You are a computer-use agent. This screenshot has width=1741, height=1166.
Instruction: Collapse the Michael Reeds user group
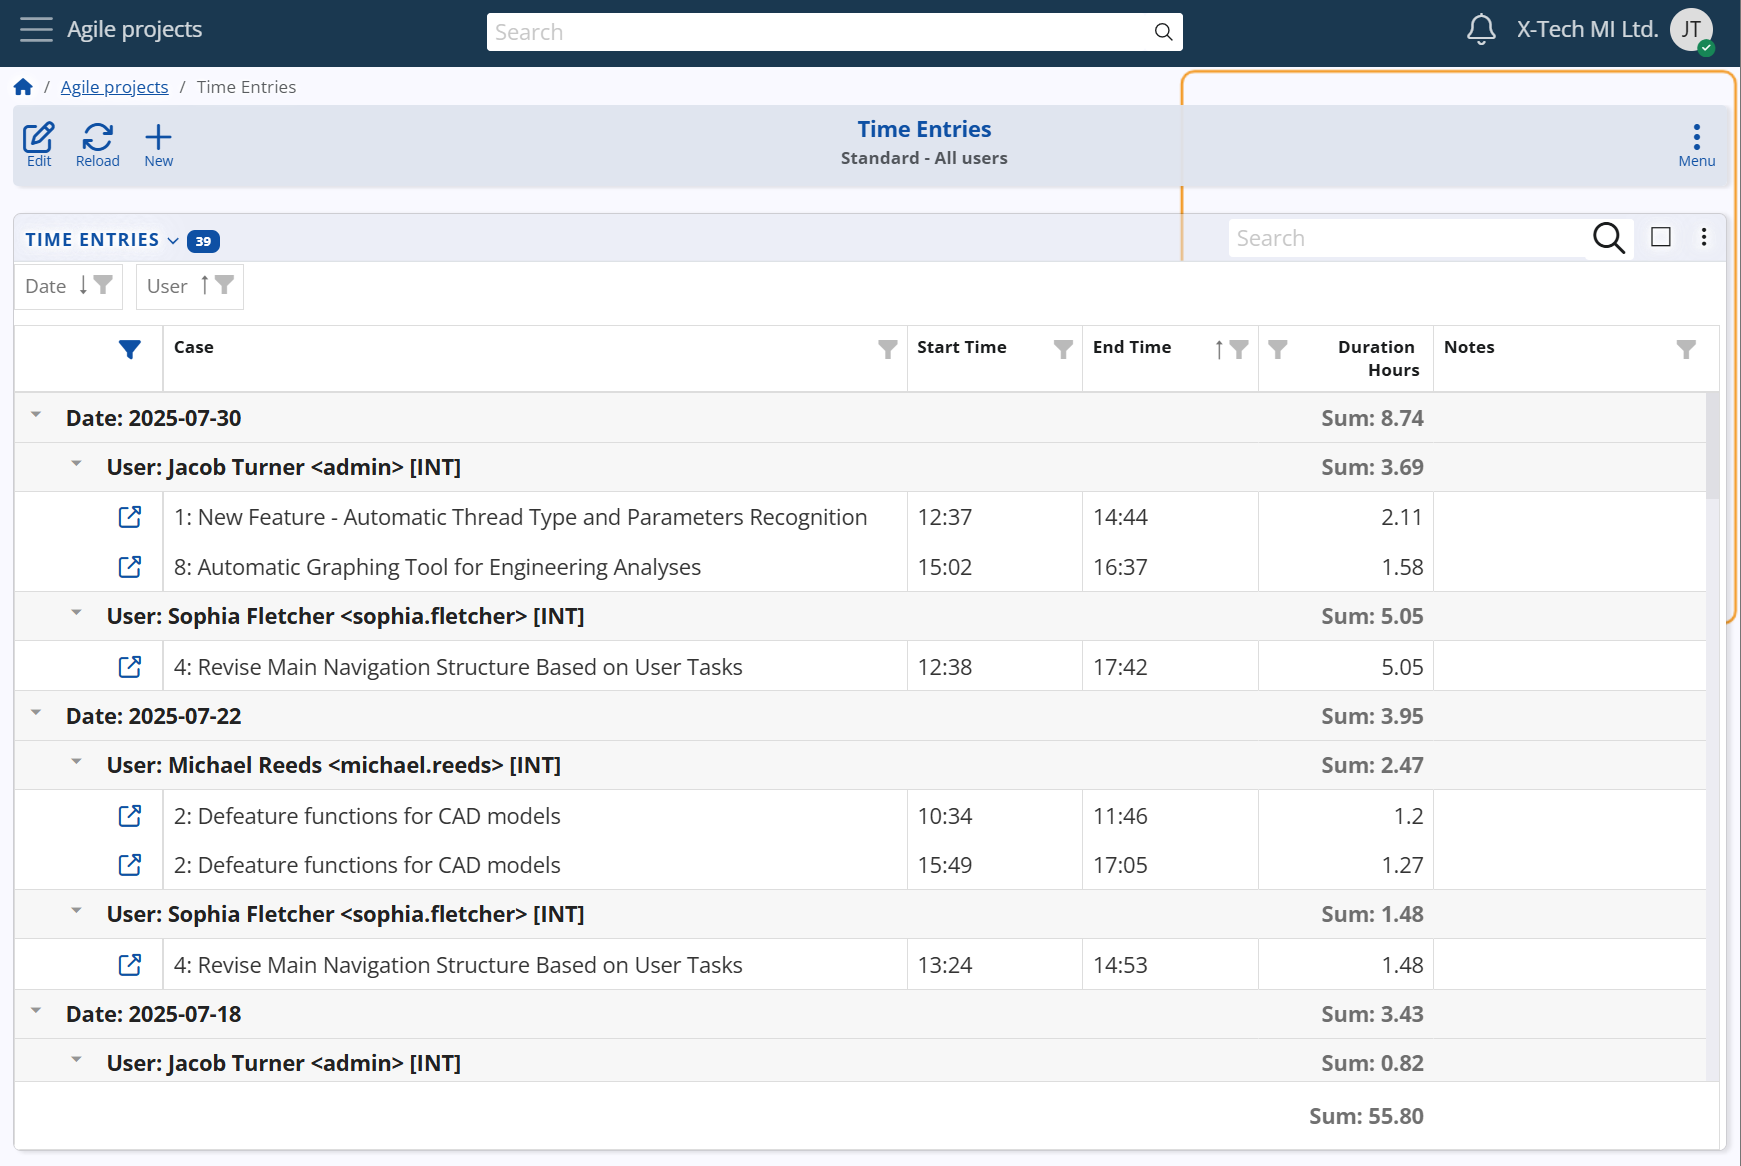point(76,762)
